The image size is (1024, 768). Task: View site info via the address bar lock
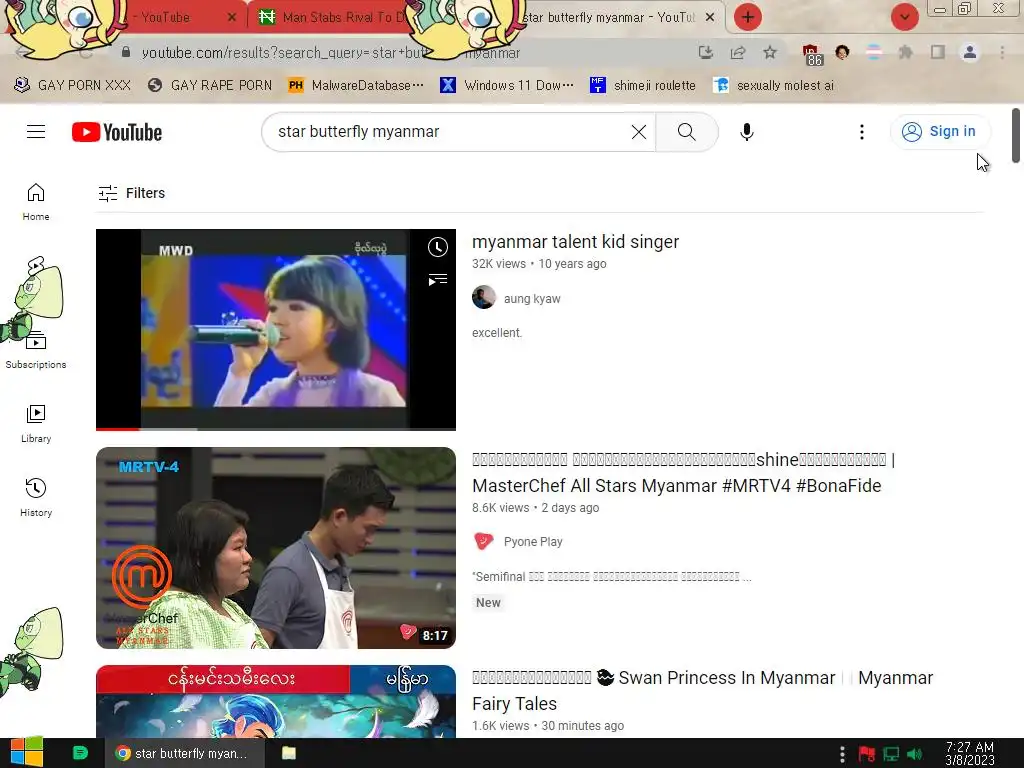point(126,52)
